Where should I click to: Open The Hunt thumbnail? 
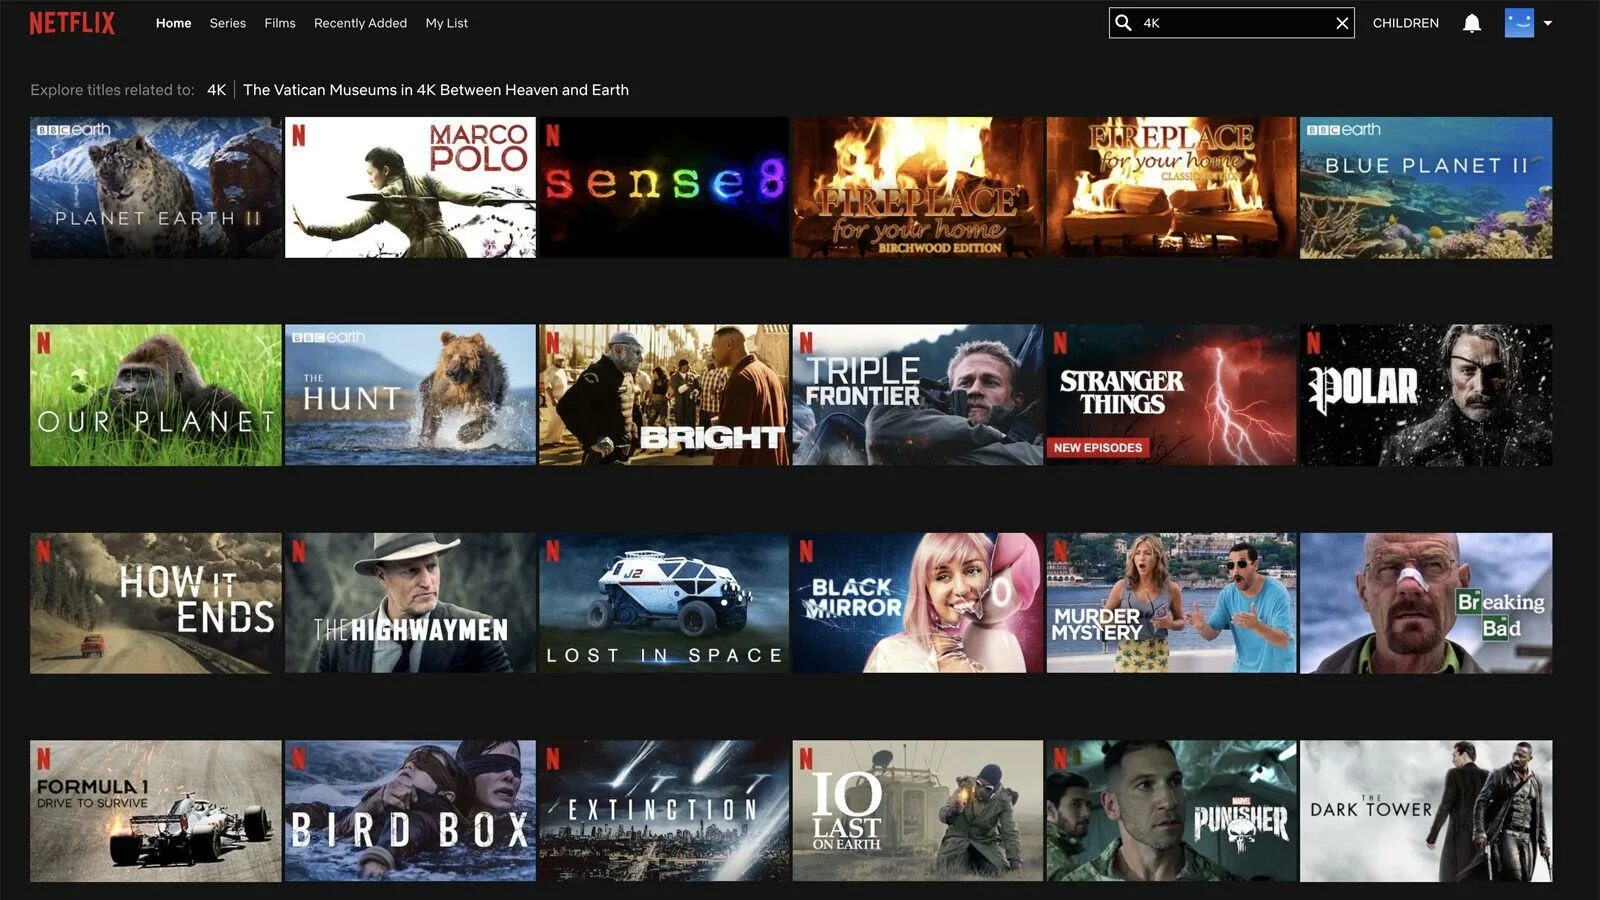[x=410, y=395]
